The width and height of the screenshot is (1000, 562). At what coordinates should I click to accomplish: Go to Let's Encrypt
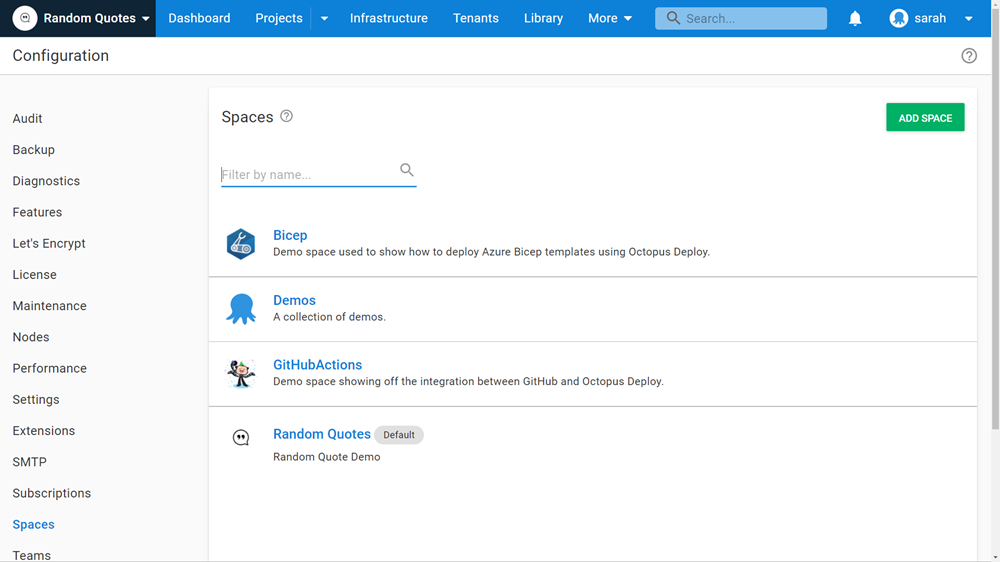click(x=48, y=244)
